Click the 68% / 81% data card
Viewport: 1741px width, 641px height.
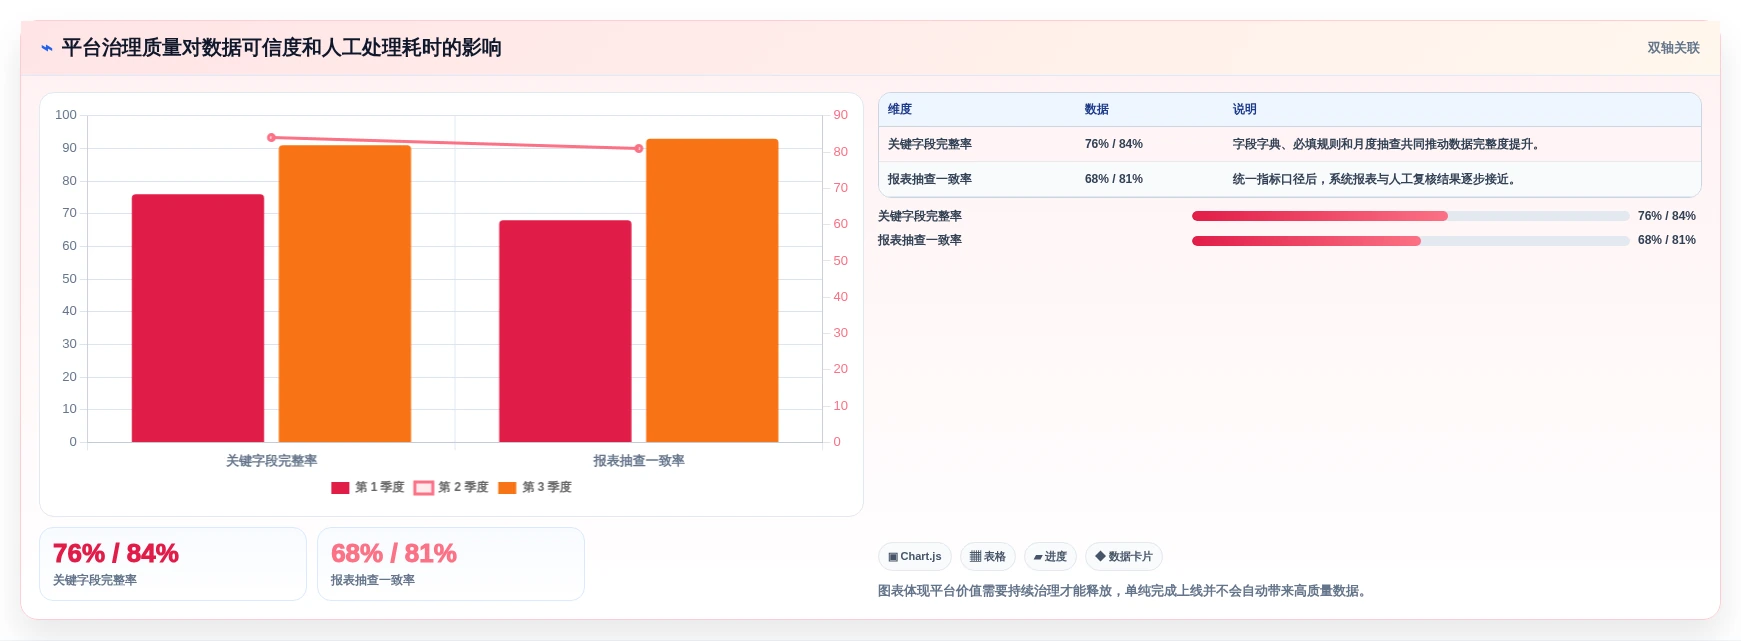451,564
